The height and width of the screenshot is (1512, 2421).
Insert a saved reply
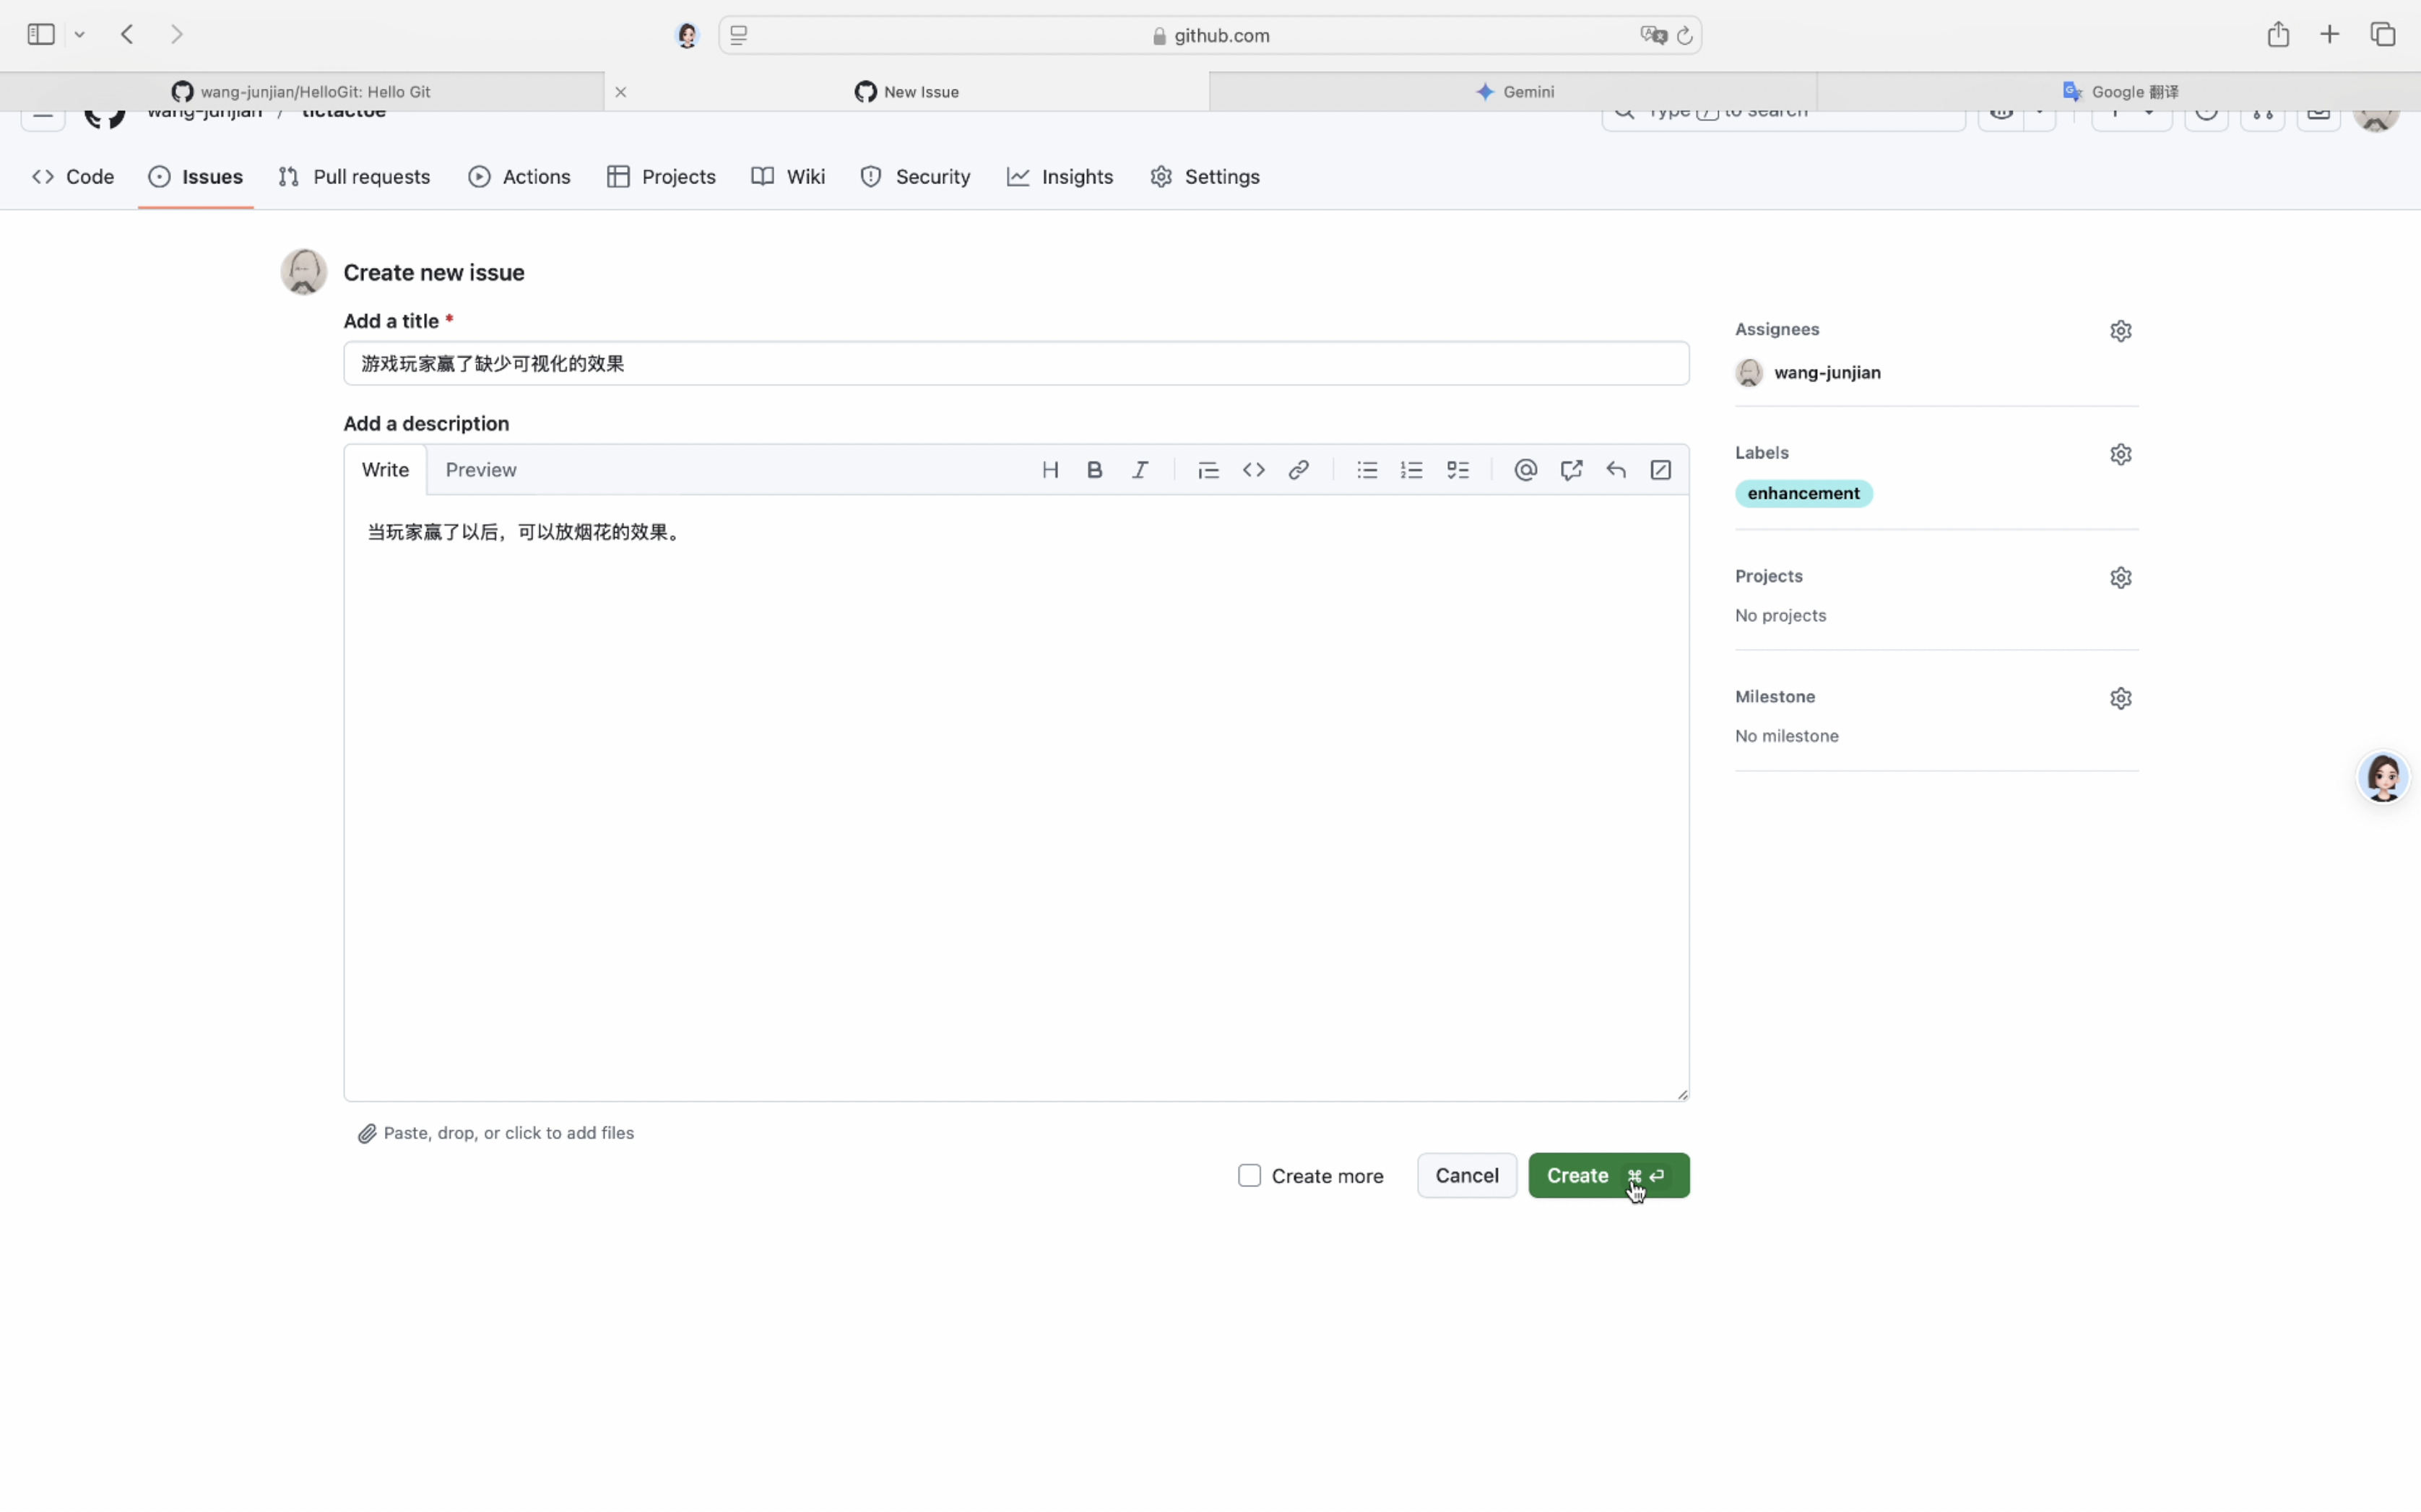1616,470
